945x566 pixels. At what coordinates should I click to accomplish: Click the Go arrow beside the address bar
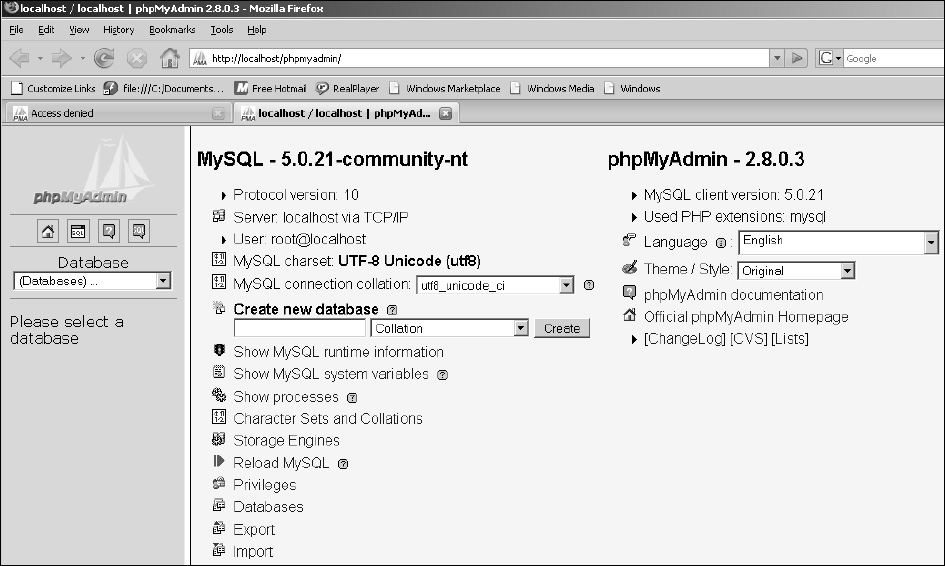[x=797, y=58]
